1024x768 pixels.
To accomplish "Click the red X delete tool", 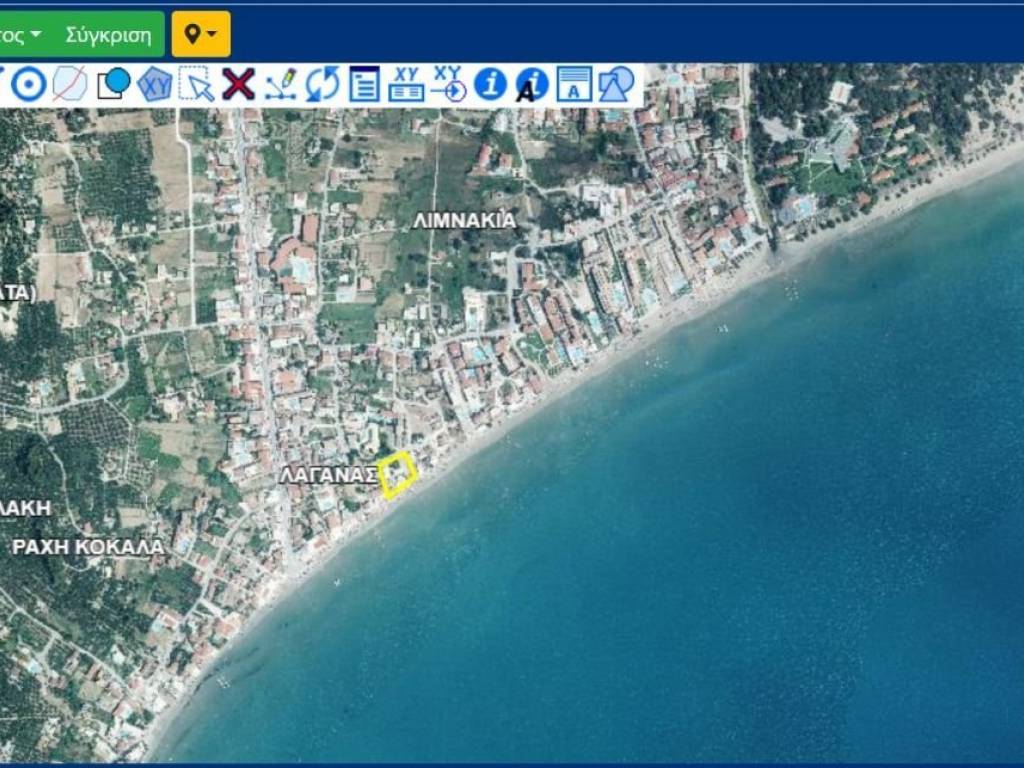I will [x=238, y=85].
